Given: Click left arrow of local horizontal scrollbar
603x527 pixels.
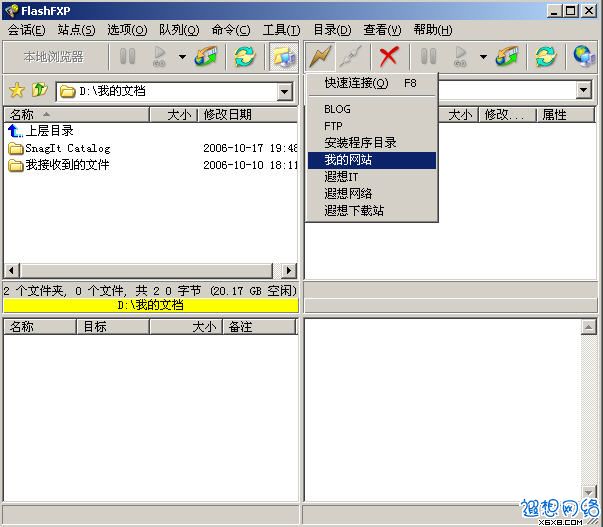Looking at the screenshot, I should pos(12,270).
